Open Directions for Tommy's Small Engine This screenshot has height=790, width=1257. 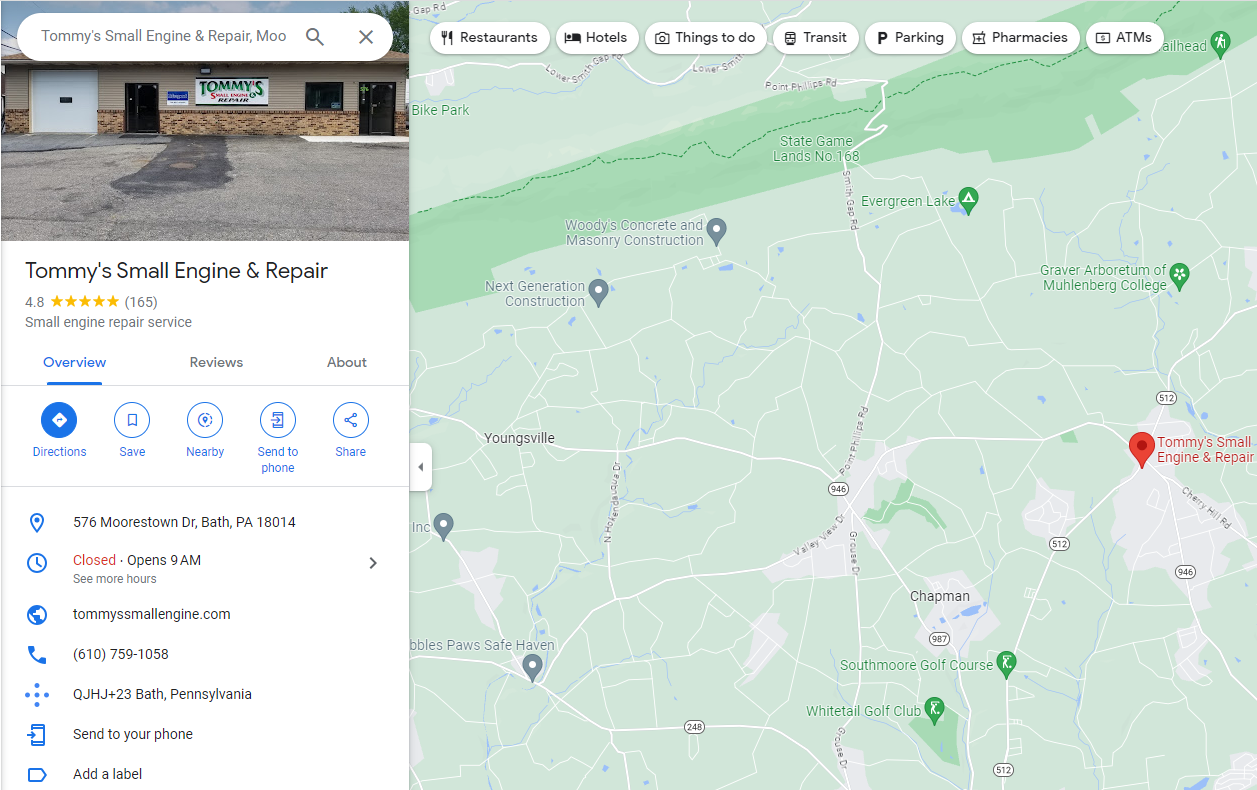[59, 420]
